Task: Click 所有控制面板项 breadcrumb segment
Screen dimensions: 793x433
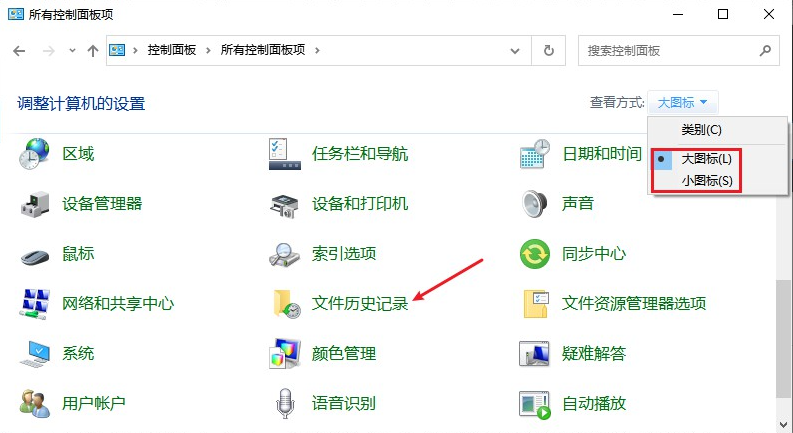Action: pos(263,50)
